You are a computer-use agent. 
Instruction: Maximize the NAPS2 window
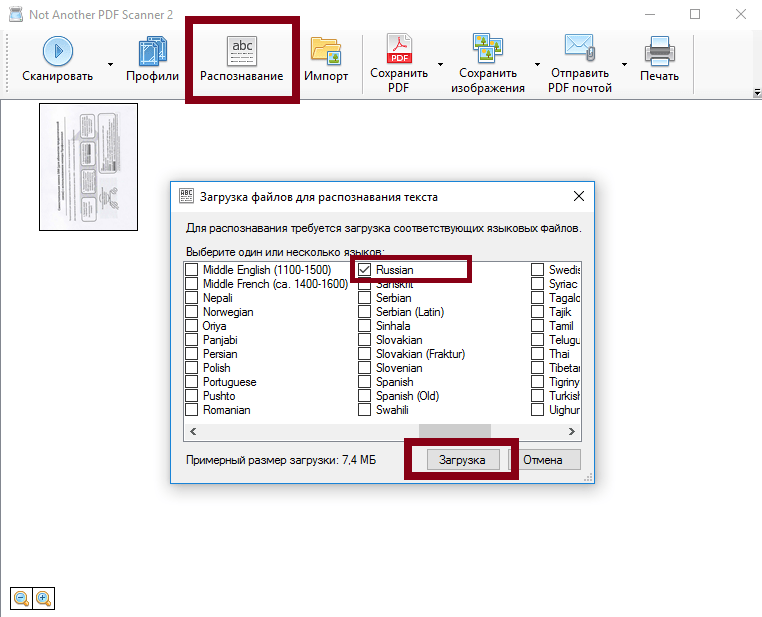695,15
